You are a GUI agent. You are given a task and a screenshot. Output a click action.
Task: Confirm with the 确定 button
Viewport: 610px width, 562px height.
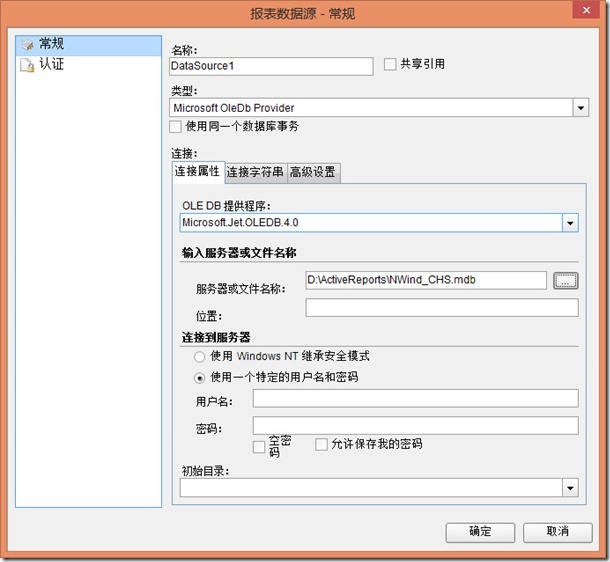click(x=480, y=532)
